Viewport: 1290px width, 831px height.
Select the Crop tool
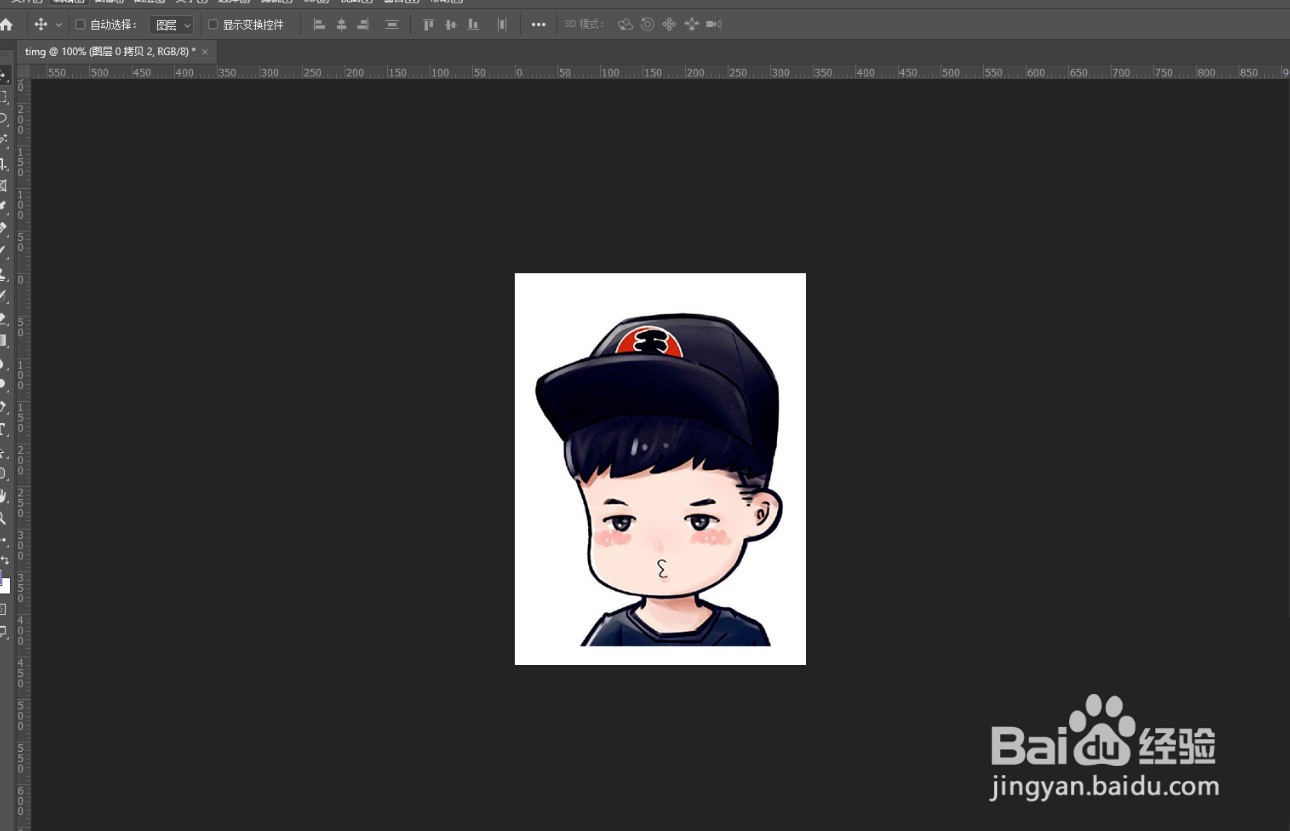pyautogui.click(x=4, y=163)
